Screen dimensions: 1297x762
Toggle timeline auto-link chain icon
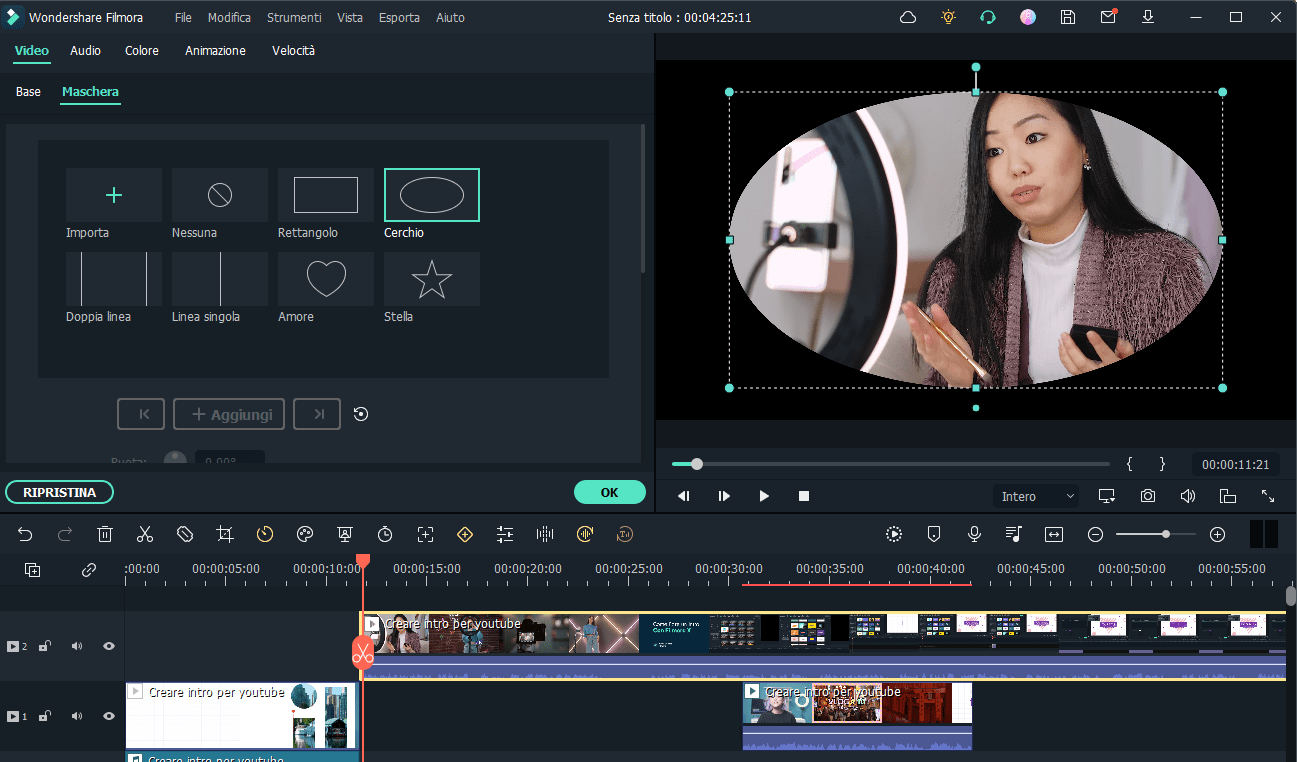coord(89,570)
